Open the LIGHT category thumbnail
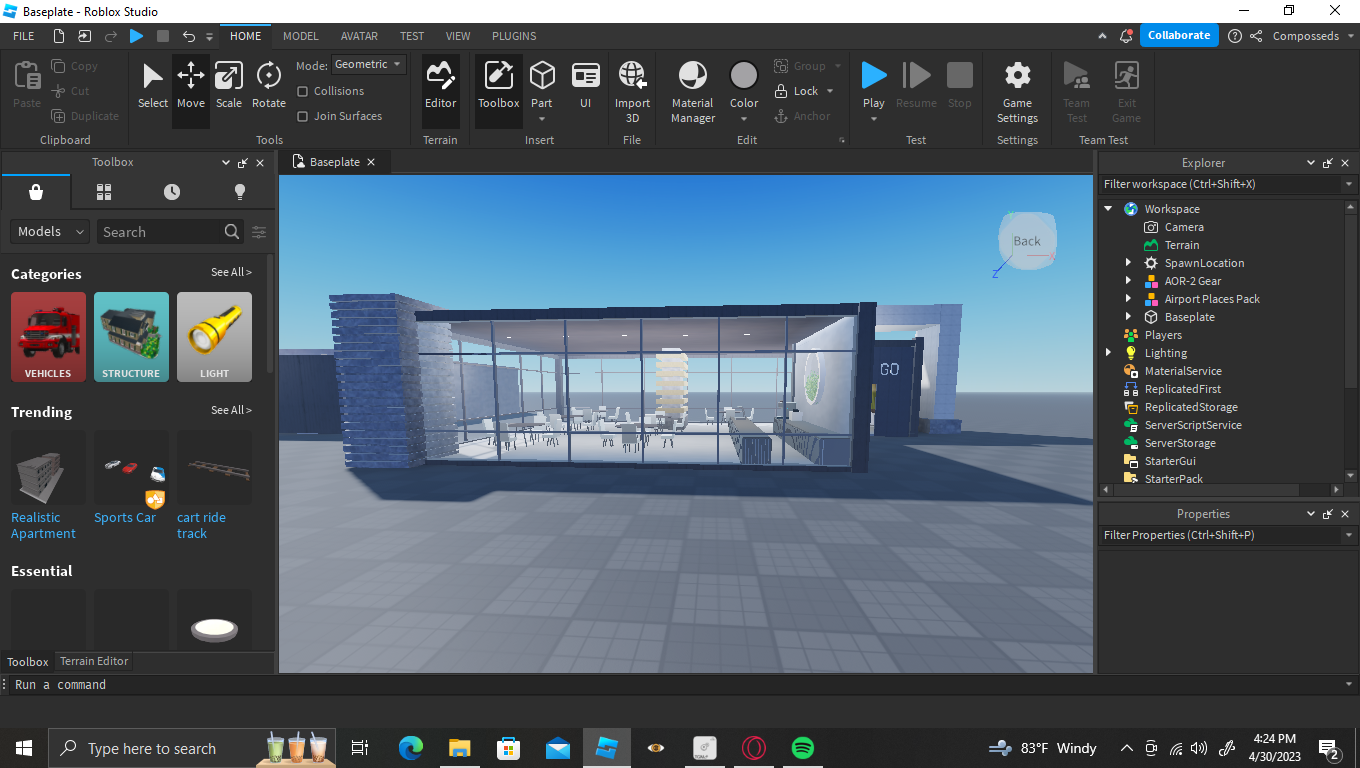Image resolution: width=1360 pixels, height=768 pixels. pos(214,337)
